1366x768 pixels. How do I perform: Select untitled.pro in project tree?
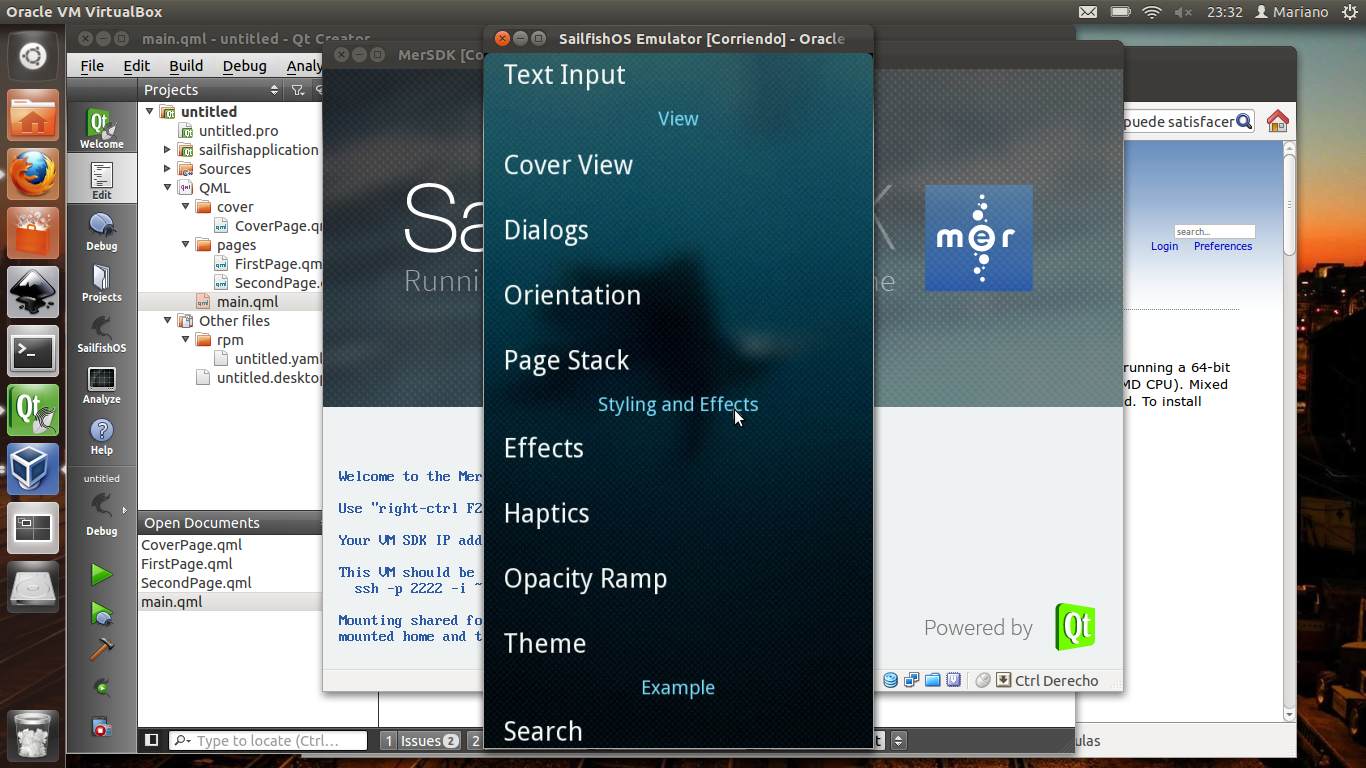(238, 131)
